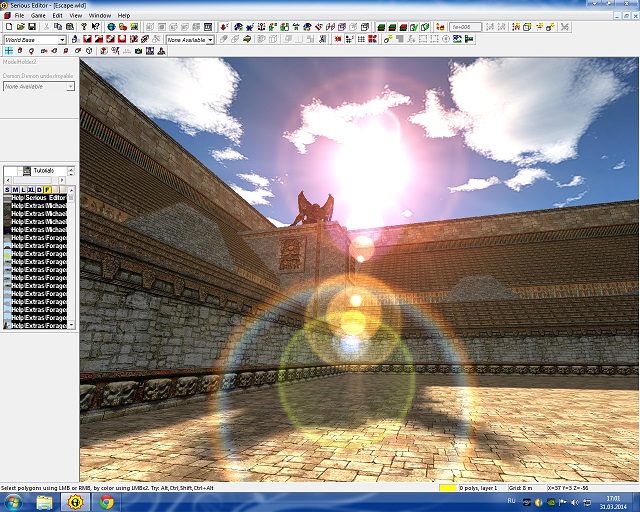Click the camera icon in third toolbar

click(x=138, y=51)
